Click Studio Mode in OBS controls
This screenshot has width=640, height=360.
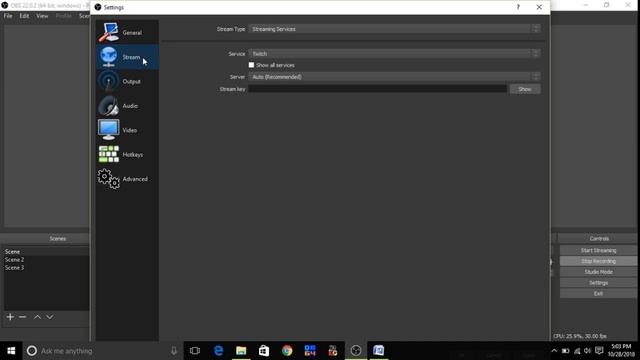coord(598,272)
